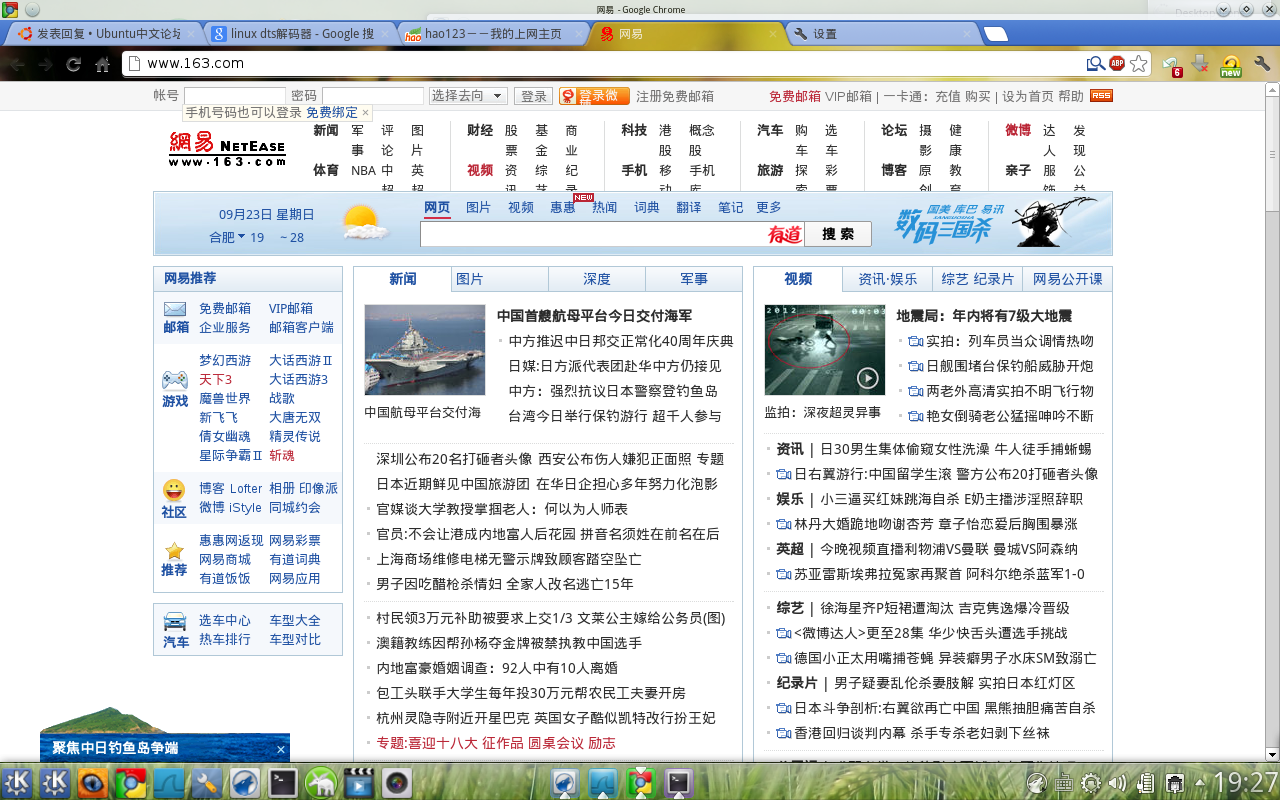Click the address bar showing www.163.com
This screenshot has width=1280, height=800.
pyautogui.click(x=603, y=63)
